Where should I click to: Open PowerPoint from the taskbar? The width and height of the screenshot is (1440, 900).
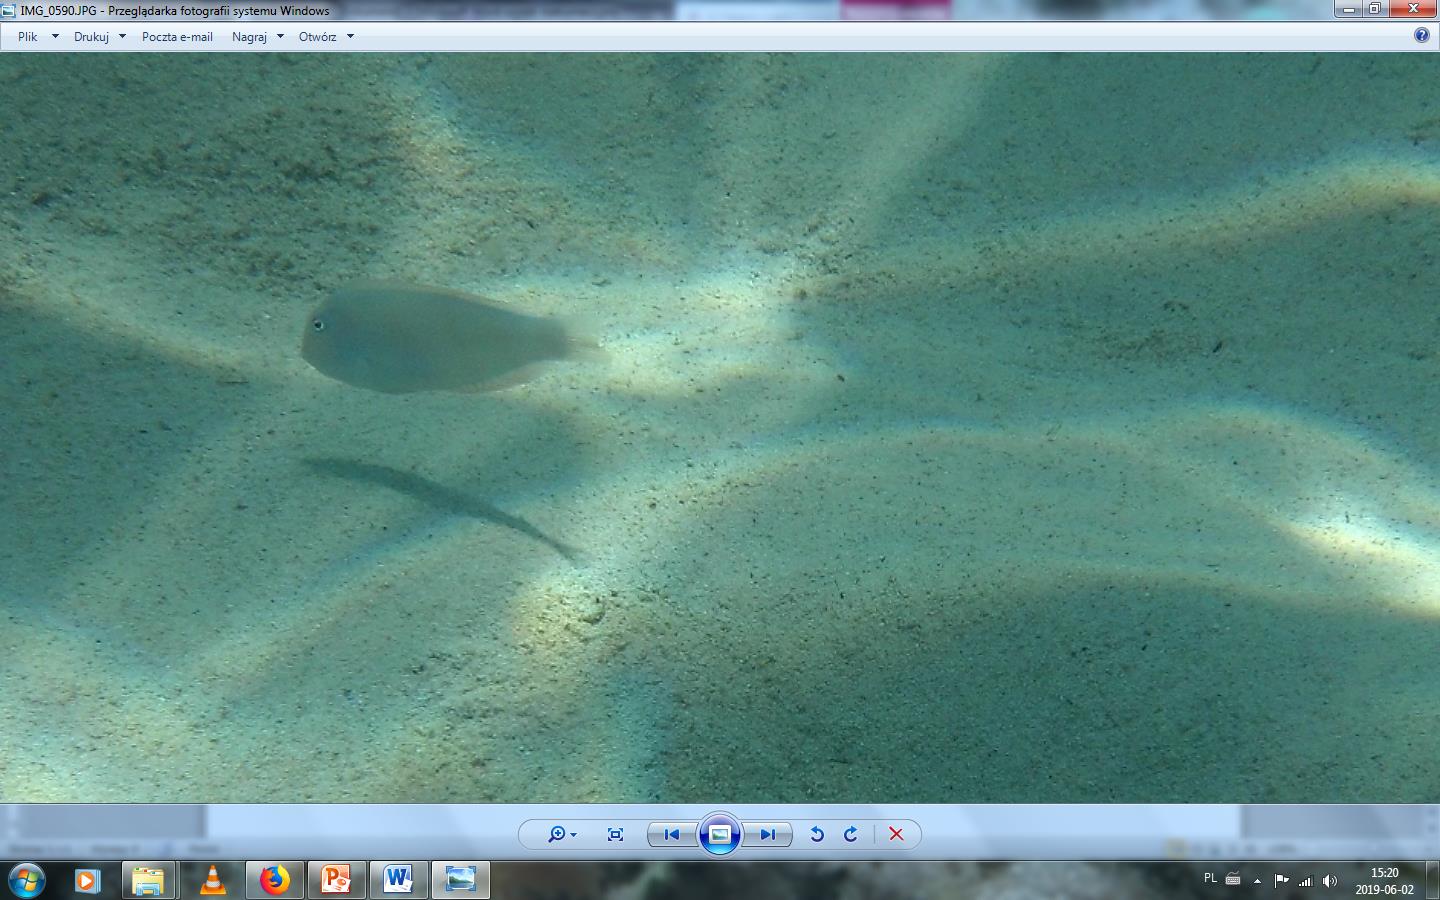click(x=336, y=880)
